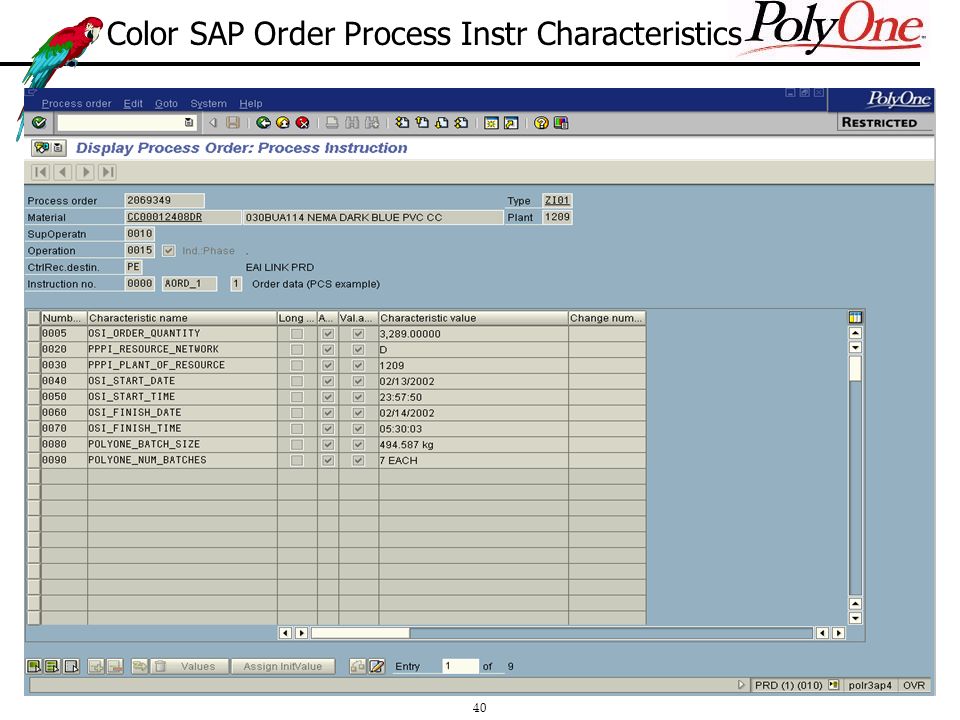Image resolution: width=960 pixels, height=720 pixels.
Task: Click the Generate Shortcut icon
Action: [x=511, y=123]
